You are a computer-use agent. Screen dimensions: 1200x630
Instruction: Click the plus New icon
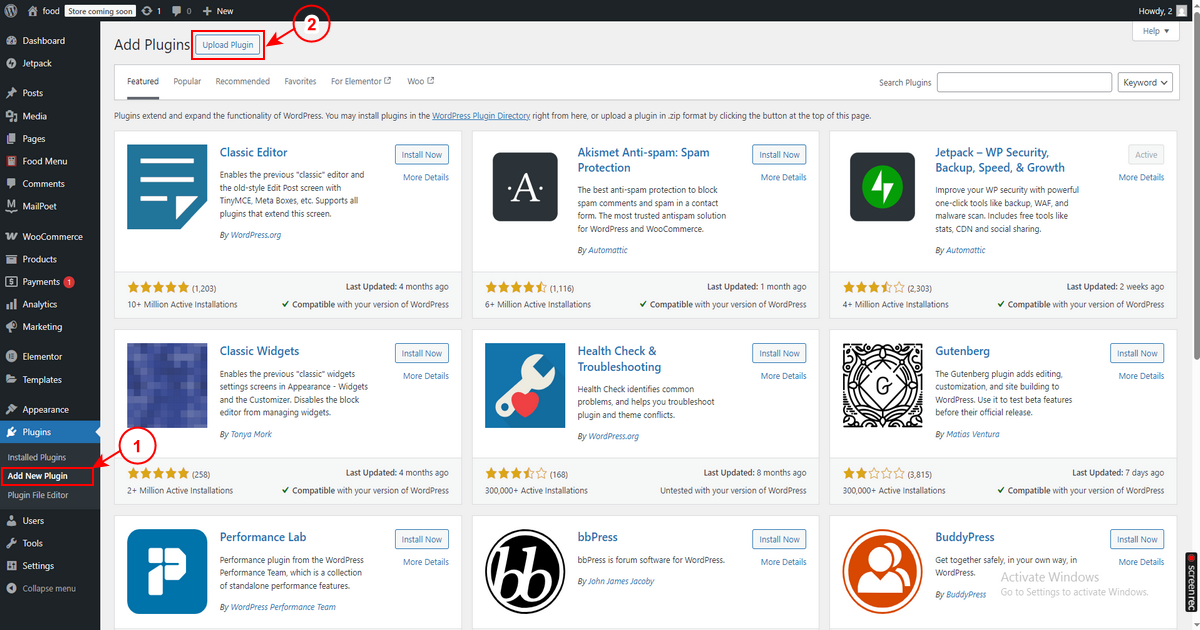pyautogui.click(x=206, y=11)
